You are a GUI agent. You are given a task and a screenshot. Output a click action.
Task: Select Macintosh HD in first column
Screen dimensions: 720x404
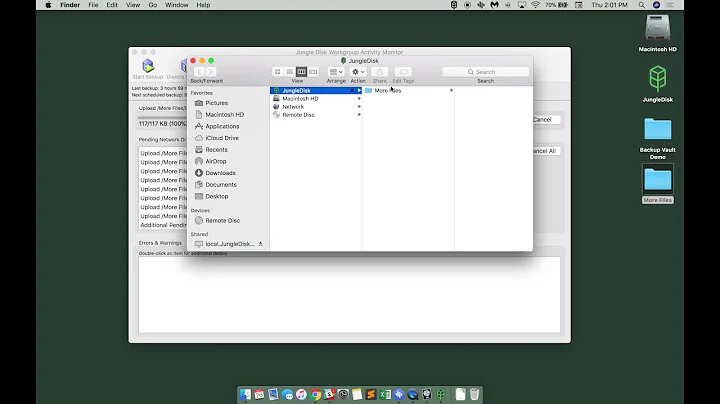pos(316,98)
